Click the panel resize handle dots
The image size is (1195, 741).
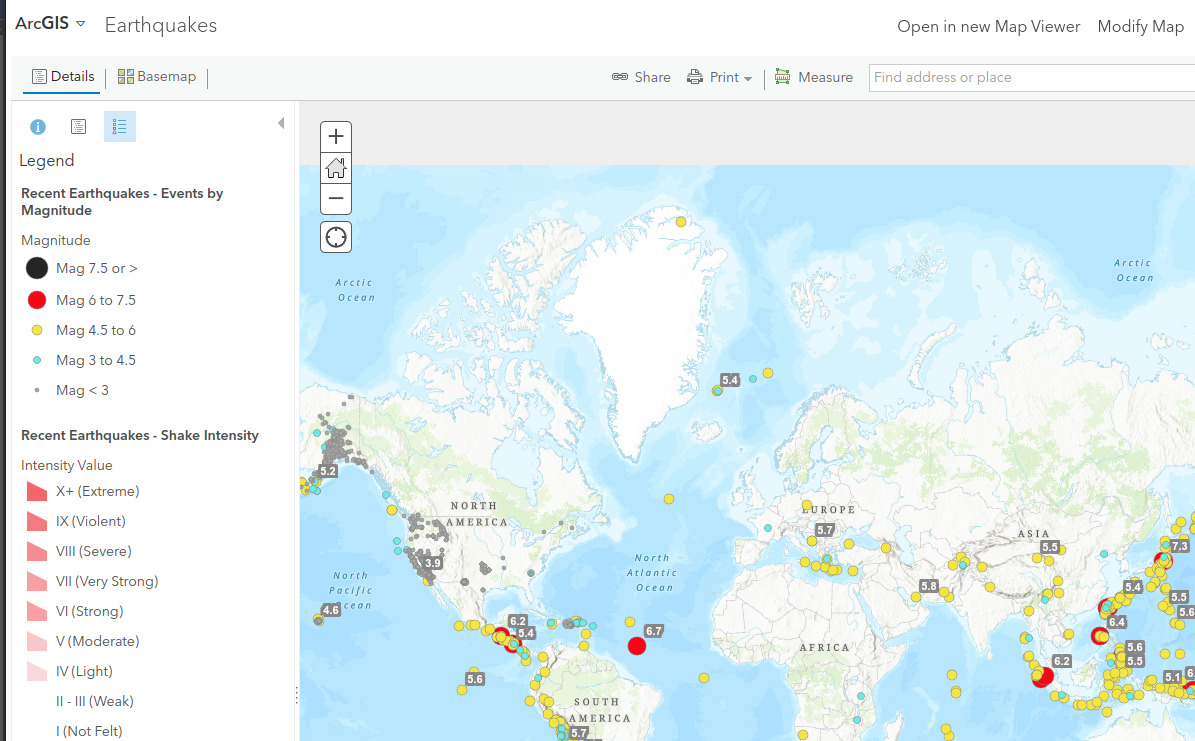click(296, 694)
